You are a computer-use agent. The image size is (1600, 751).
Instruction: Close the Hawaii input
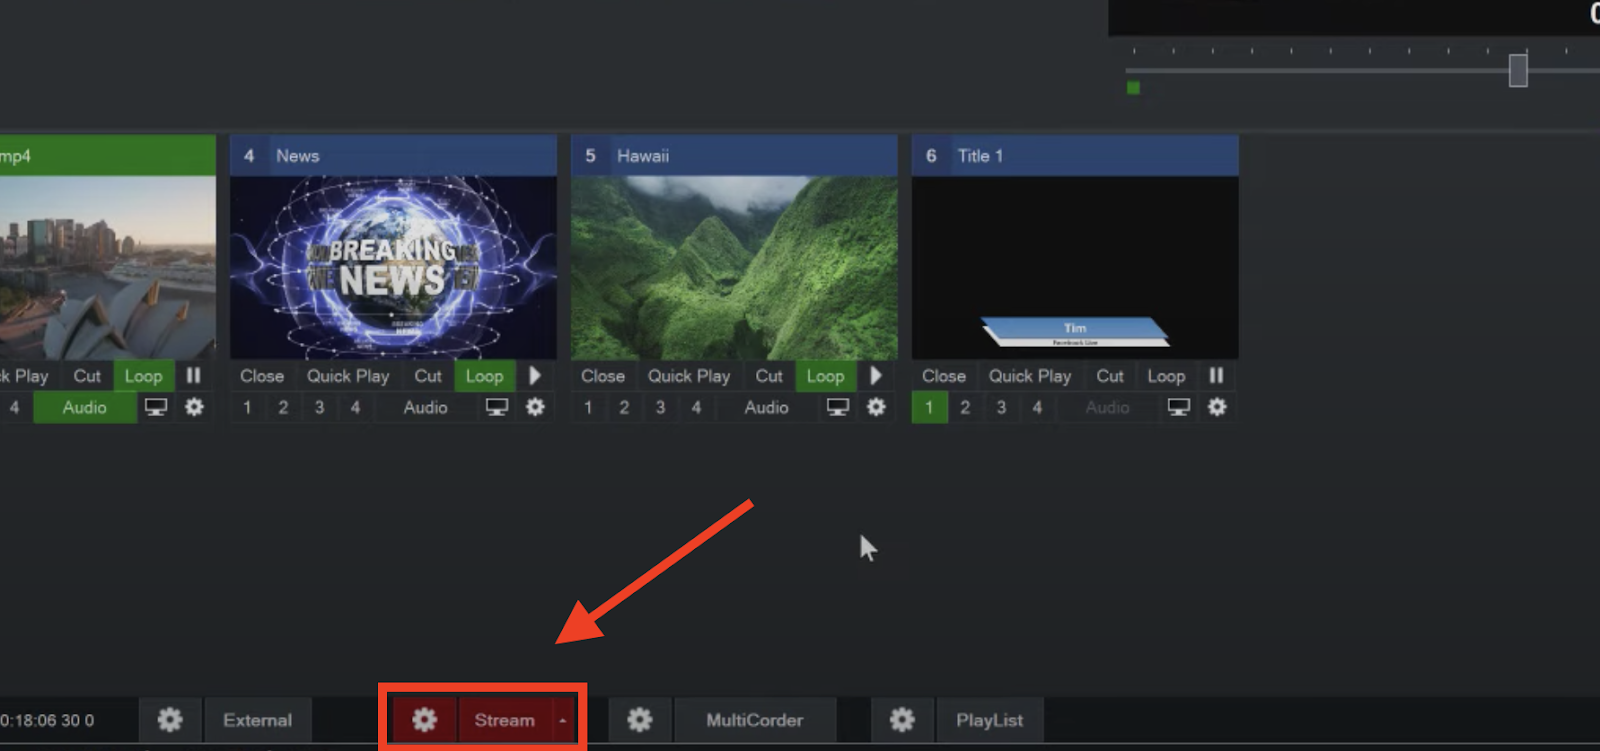click(603, 376)
